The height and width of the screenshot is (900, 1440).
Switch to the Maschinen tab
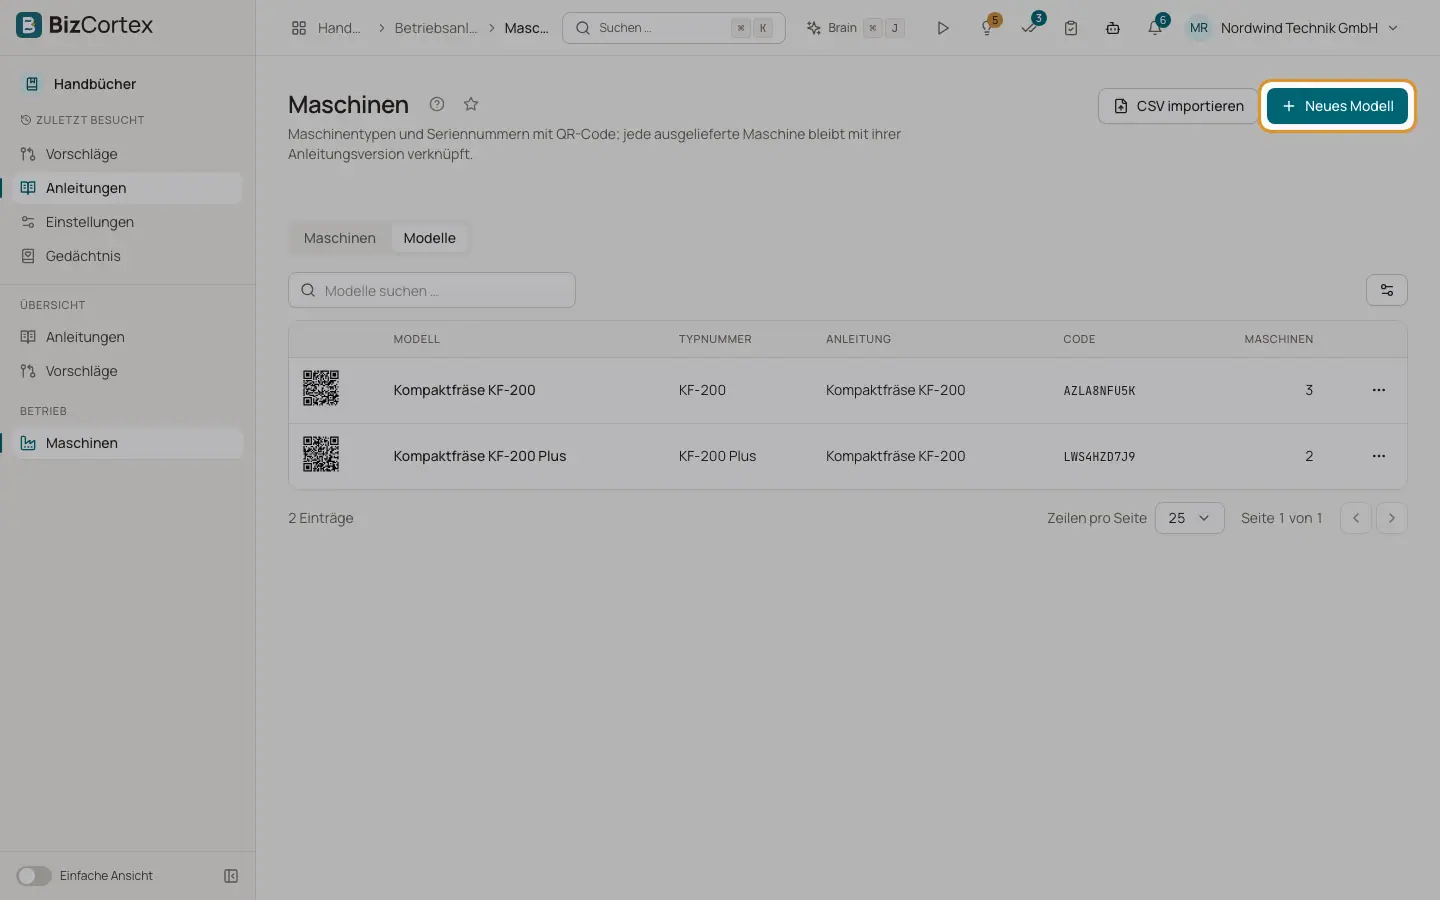340,238
